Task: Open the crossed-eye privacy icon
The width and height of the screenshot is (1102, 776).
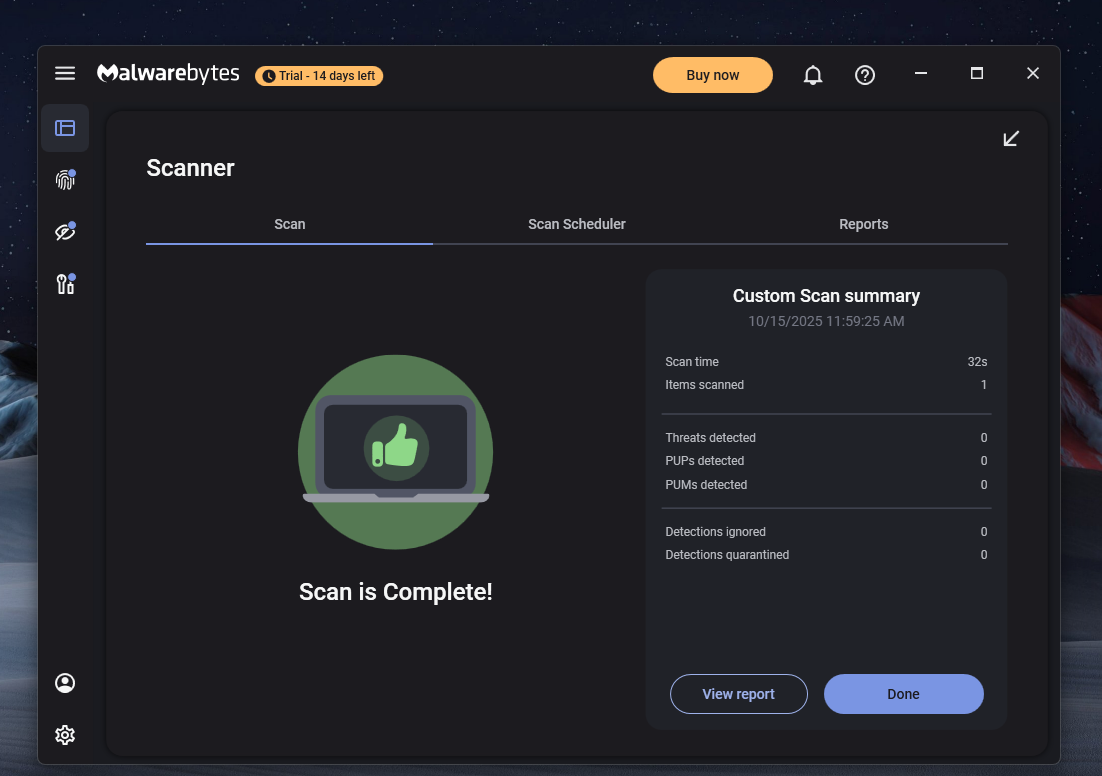Action: pyautogui.click(x=65, y=232)
